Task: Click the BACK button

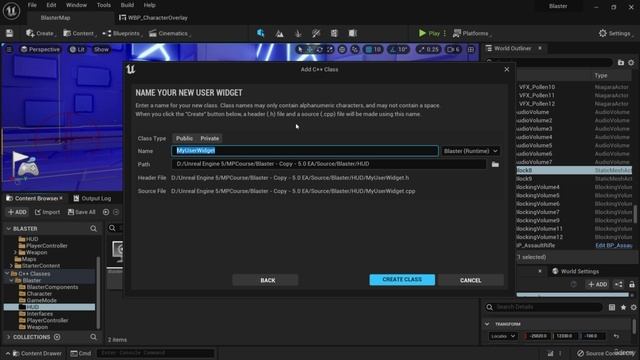Action: [266, 280]
